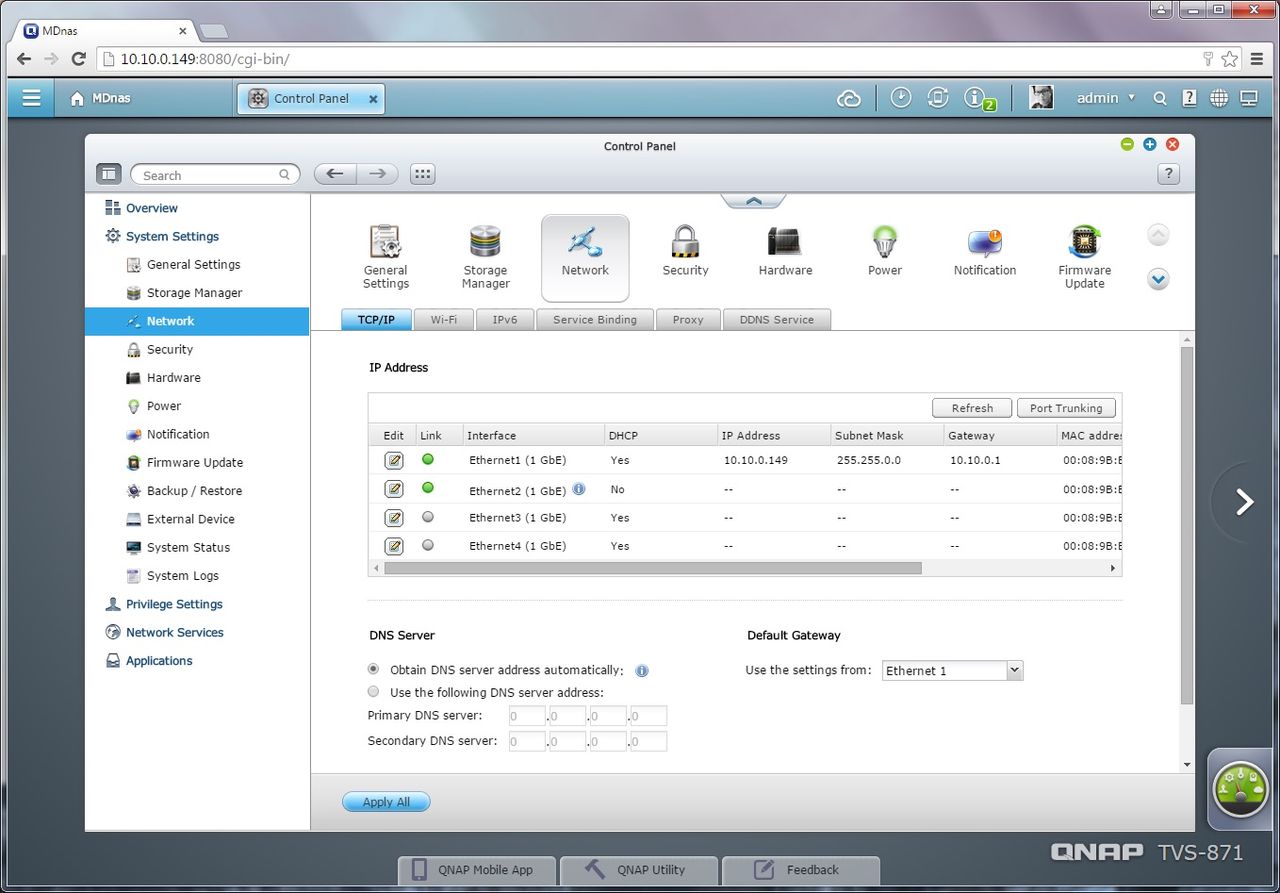Open admin user dropdown menu

pyautogui.click(x=1105, y=98)
